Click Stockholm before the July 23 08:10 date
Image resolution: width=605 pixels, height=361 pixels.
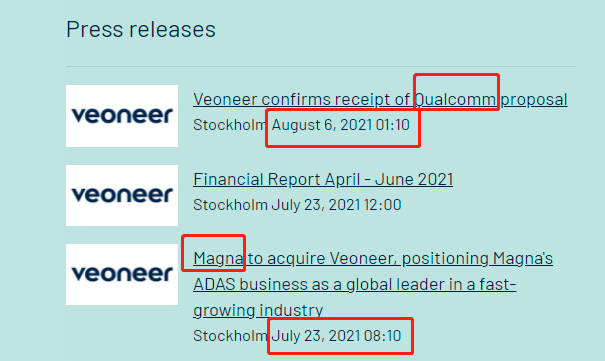tap(230, 336)
